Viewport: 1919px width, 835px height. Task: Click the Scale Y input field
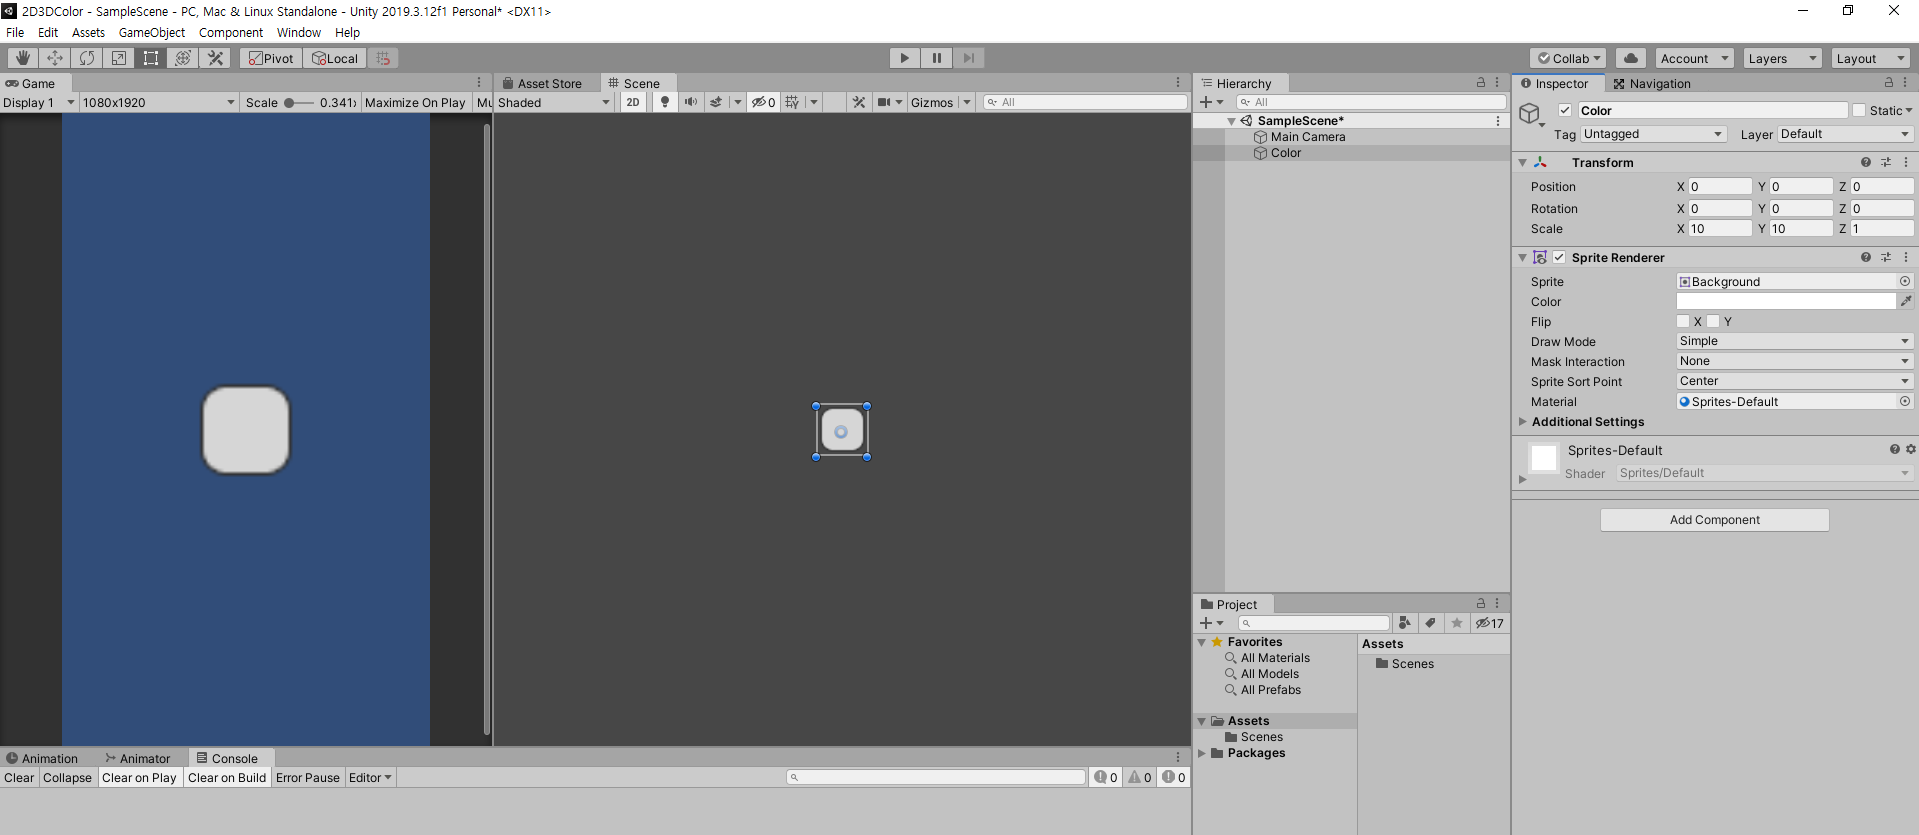1801,229
